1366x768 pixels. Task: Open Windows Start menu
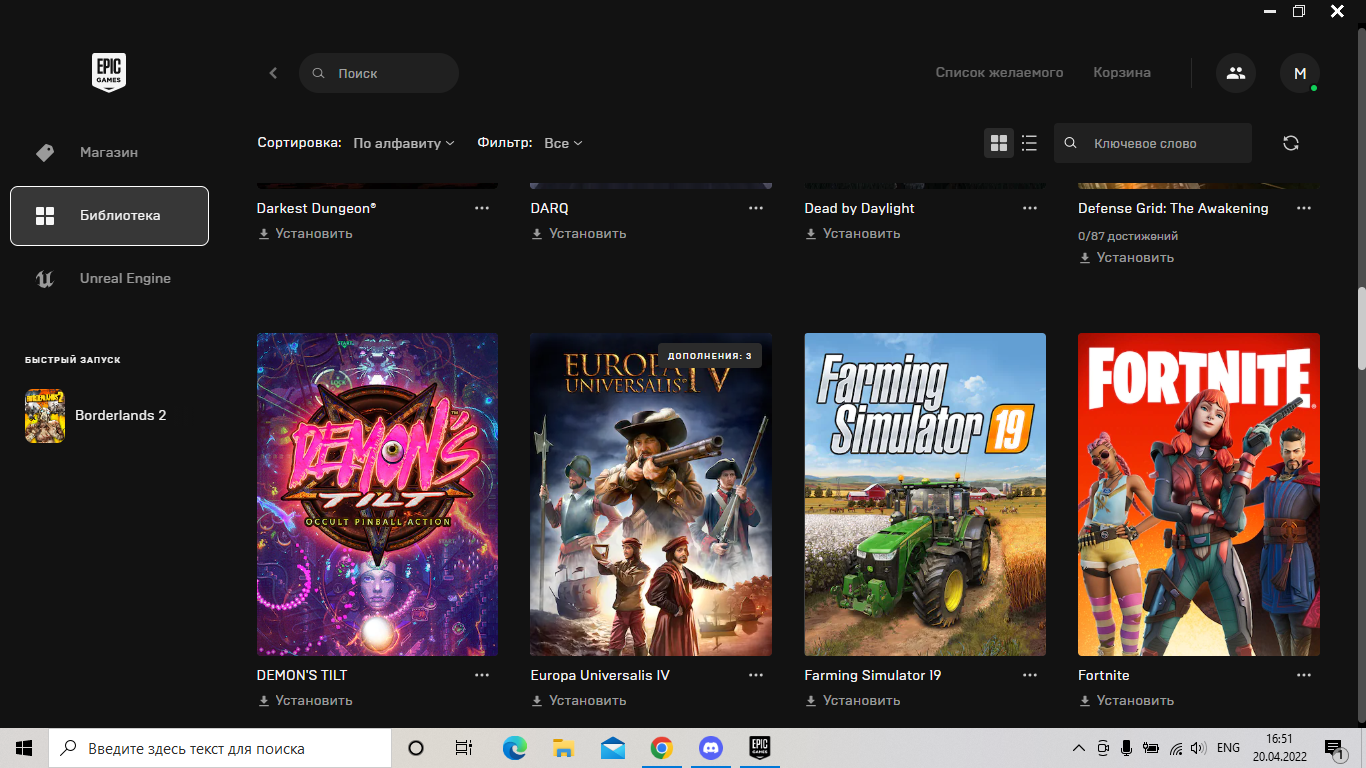24,748
